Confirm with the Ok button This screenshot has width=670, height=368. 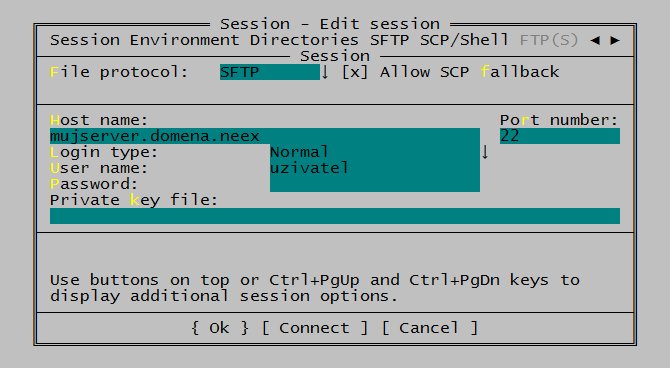[220, 328]
